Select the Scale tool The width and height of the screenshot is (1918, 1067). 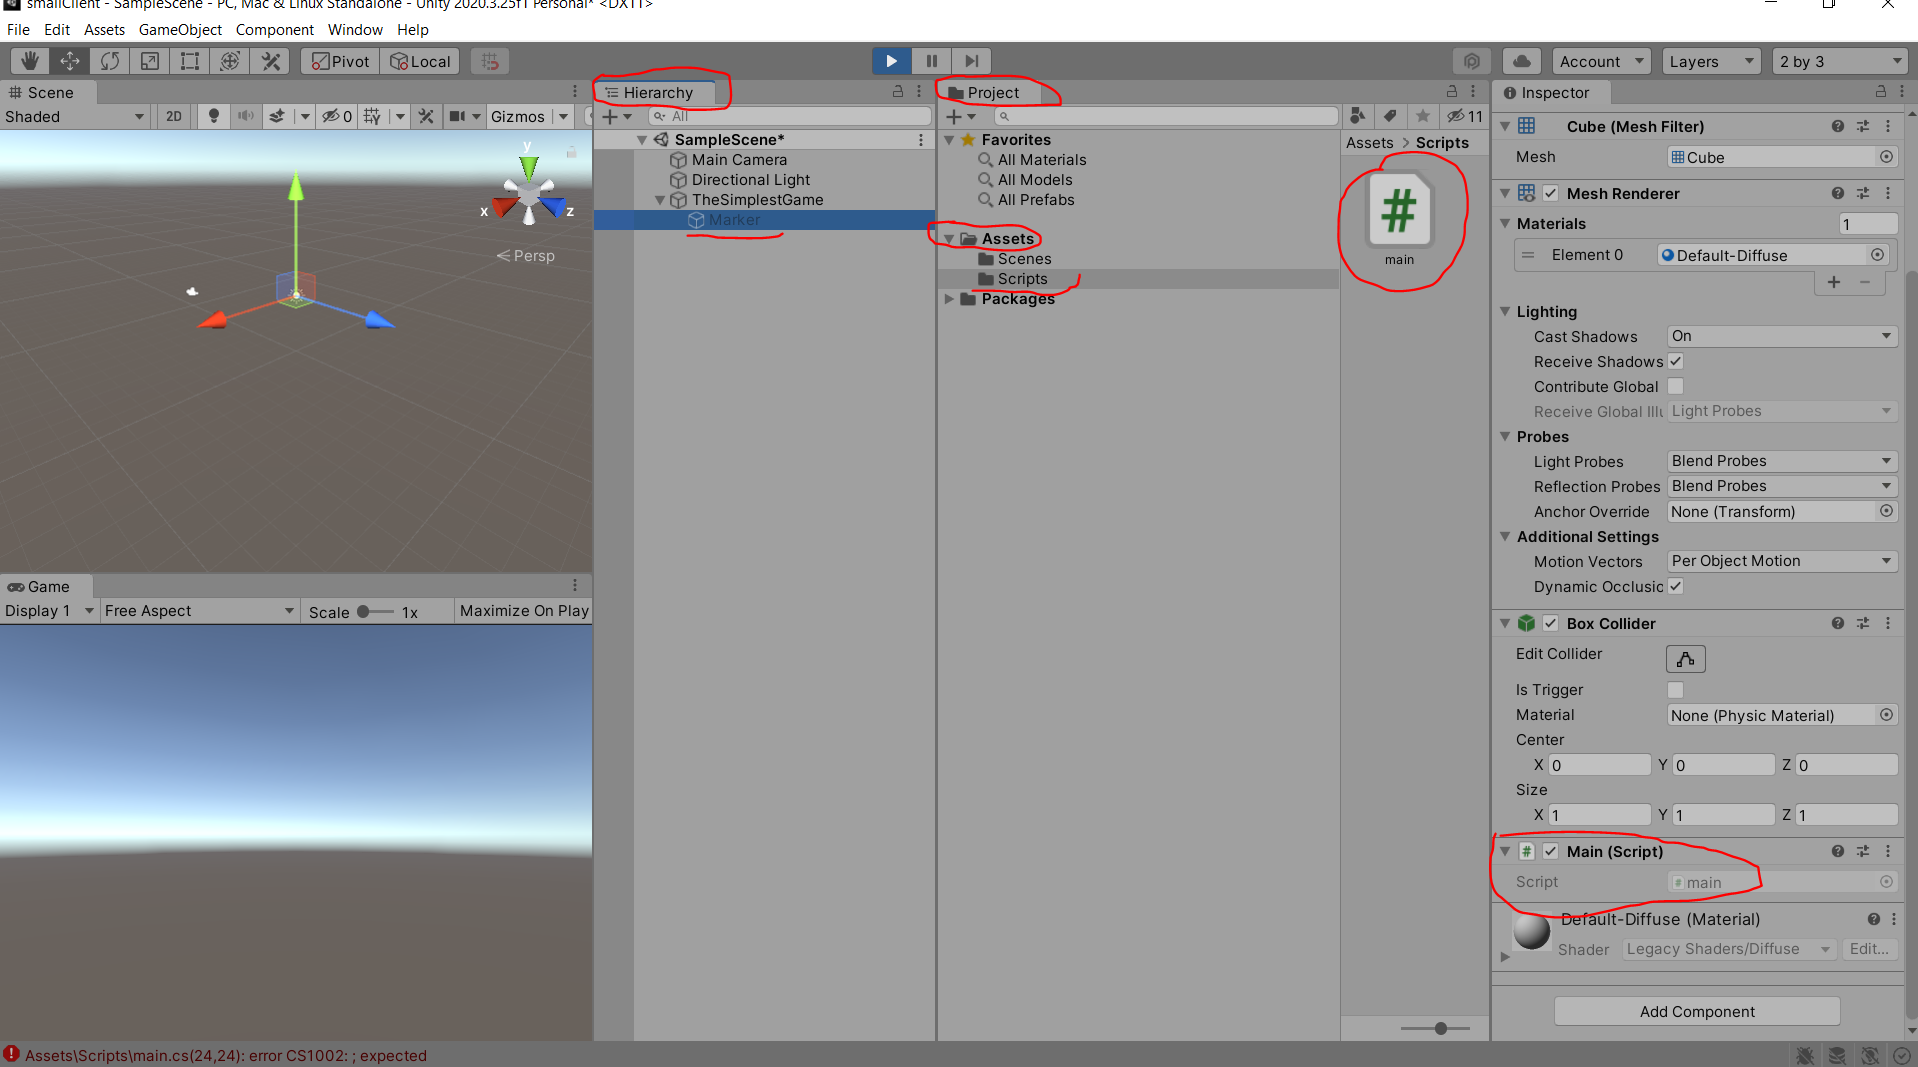pyautogui.click(x=150, y=61)
